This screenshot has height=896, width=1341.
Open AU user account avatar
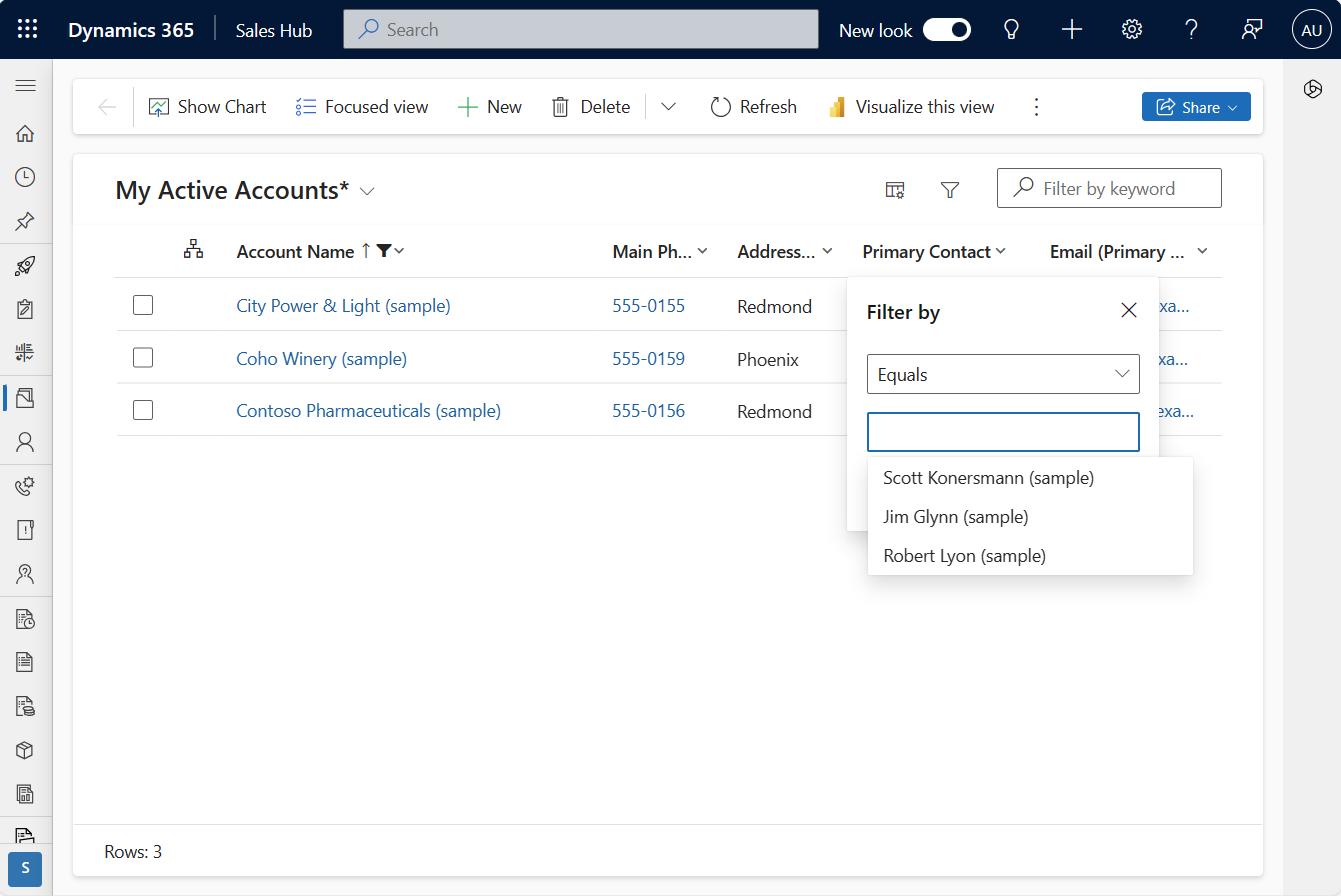pyautogui.click(x=1312, y=30)
